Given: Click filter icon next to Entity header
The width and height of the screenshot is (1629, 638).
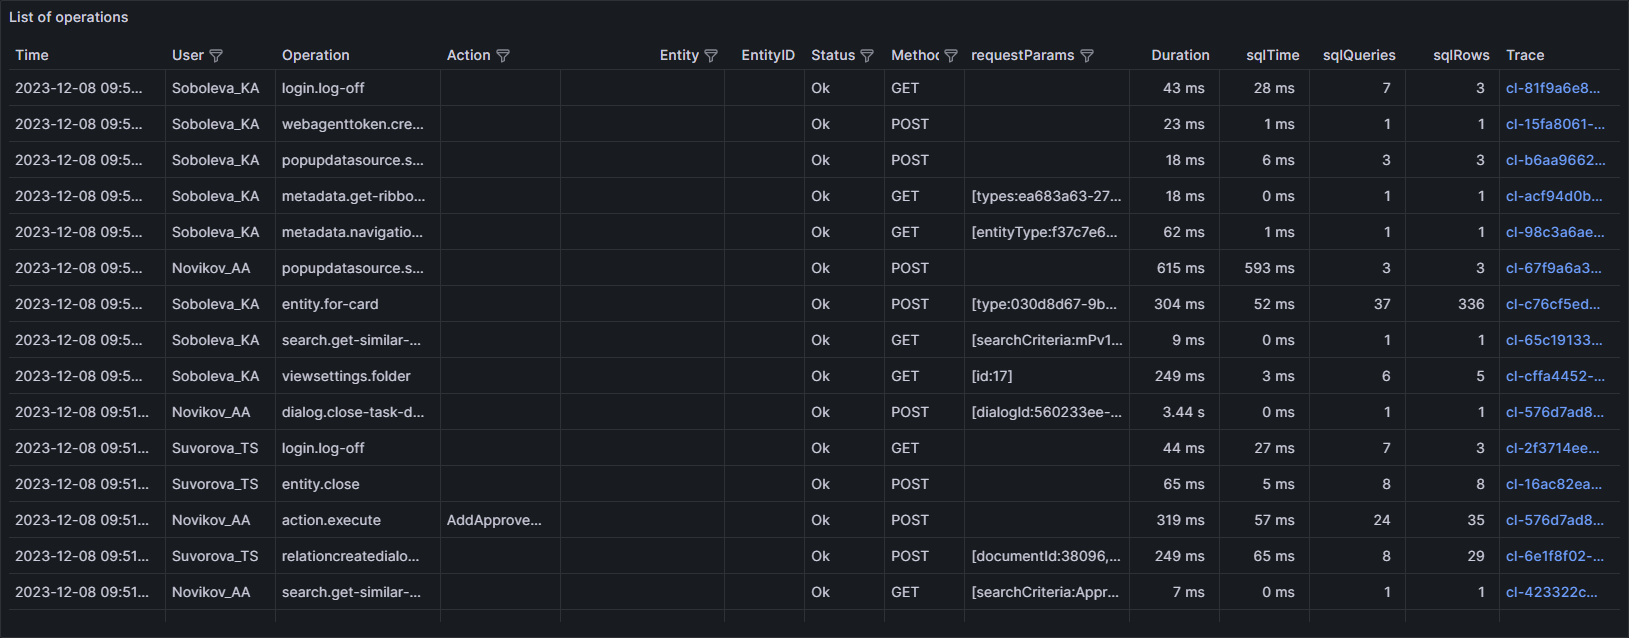Looking at the screenshot, I should pyautogui.click(x=711, y=56).
